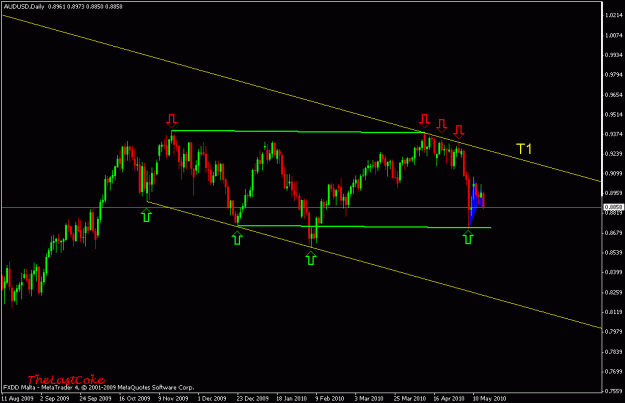Select the 1 Dec 2009 date label

coord(212,399)
